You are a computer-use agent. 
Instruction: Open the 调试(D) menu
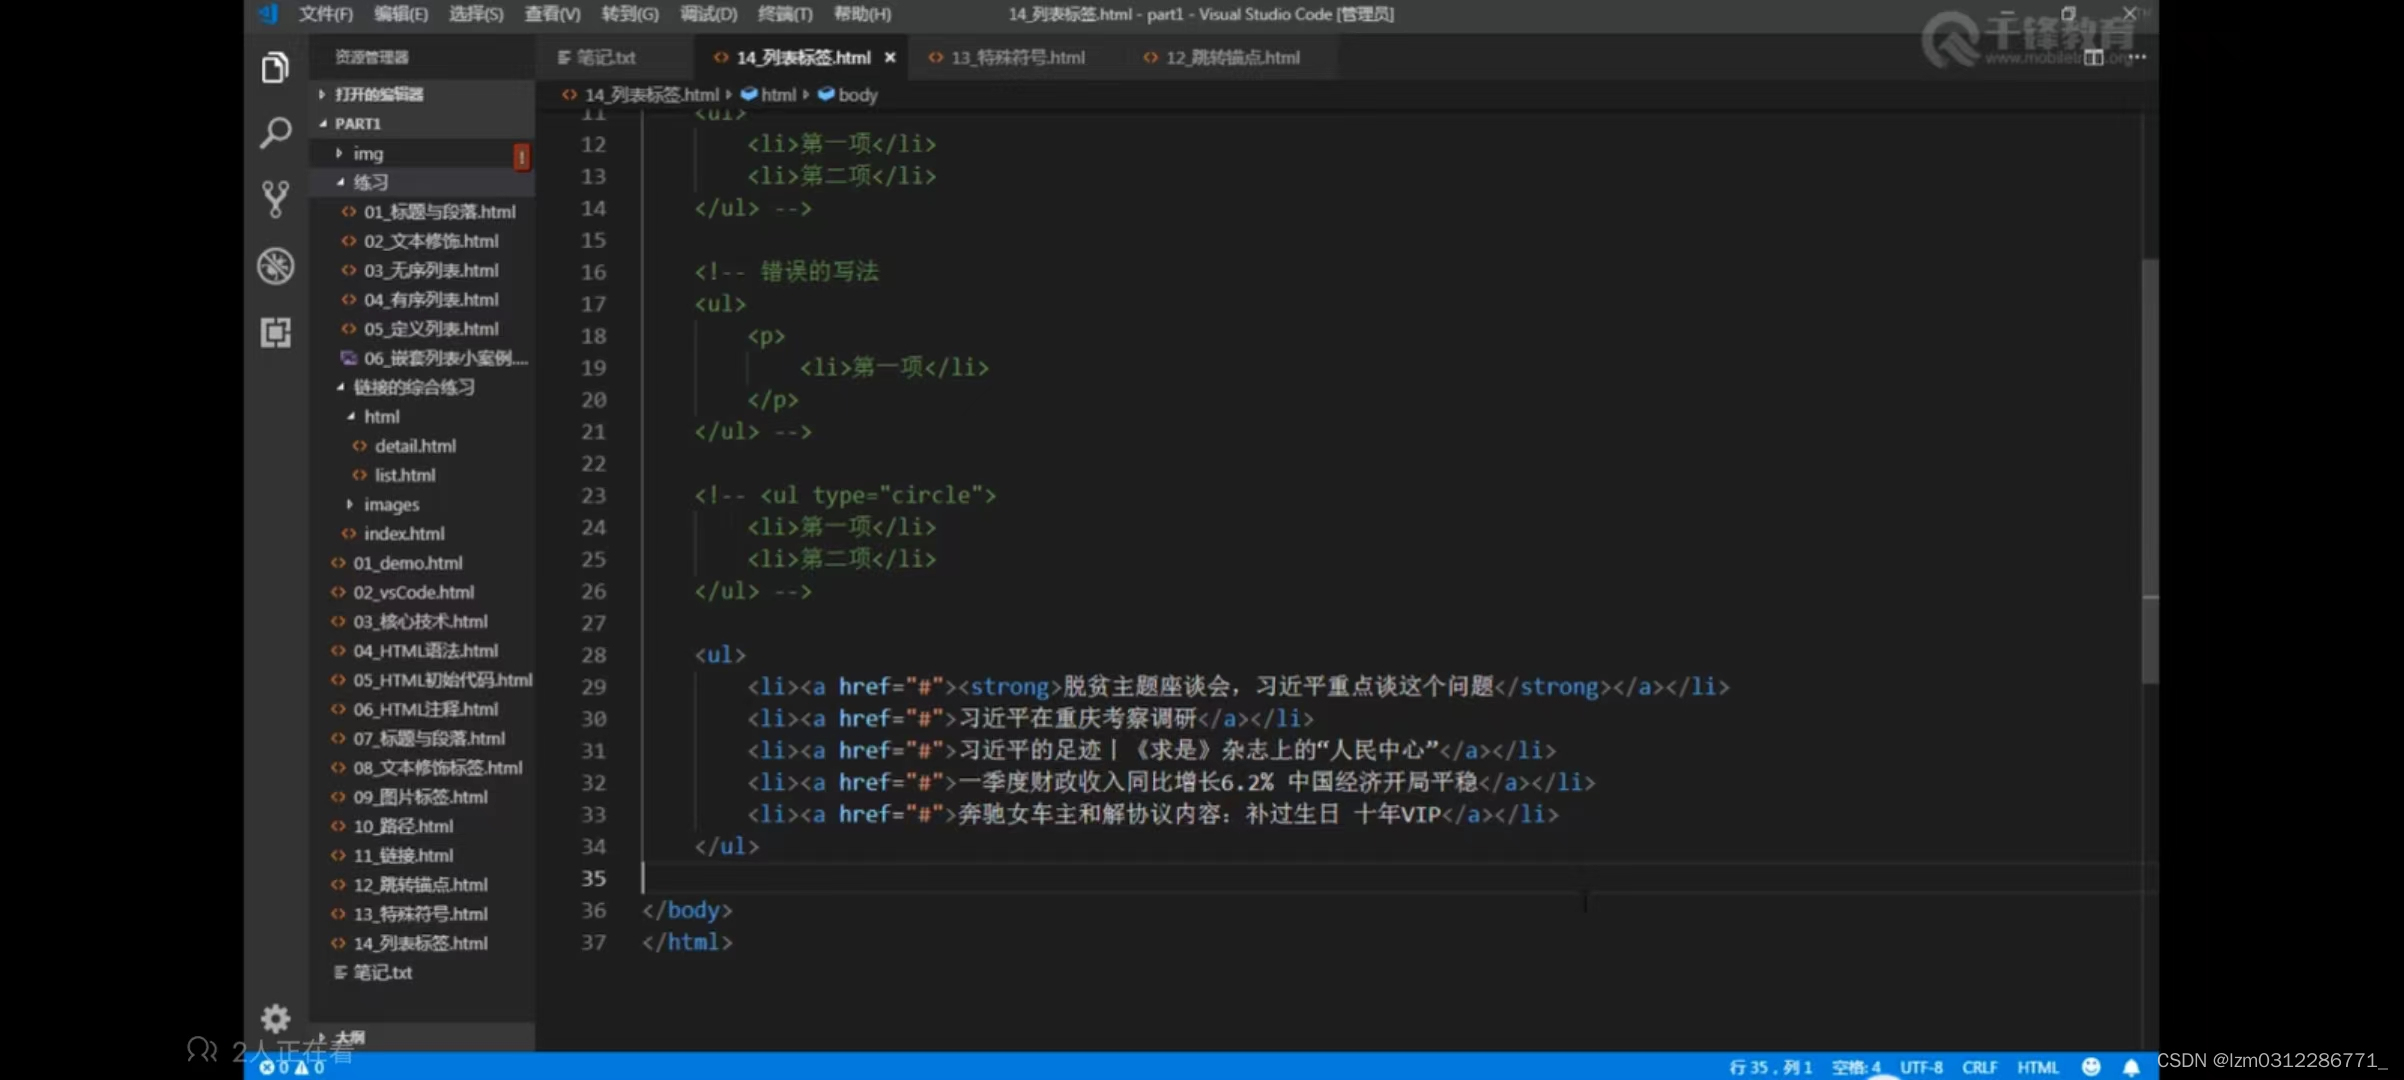tap(708, 14)
